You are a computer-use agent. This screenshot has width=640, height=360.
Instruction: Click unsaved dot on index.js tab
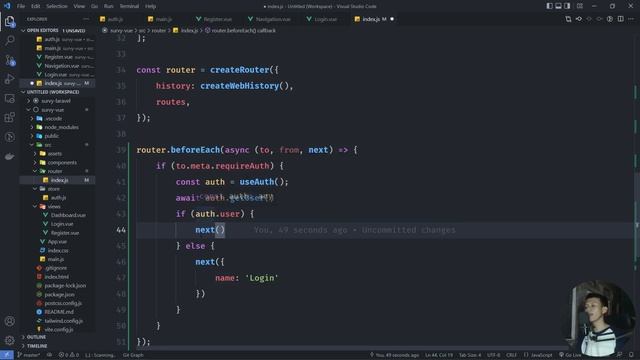[x=392, y=19]
